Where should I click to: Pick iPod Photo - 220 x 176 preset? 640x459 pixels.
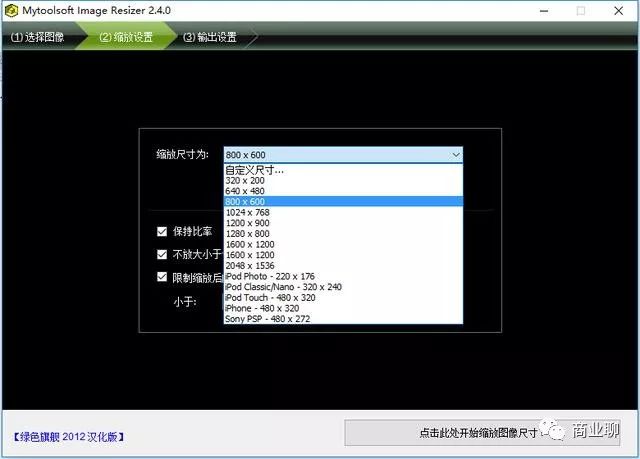pyautogui.click(x=343, y=276)
